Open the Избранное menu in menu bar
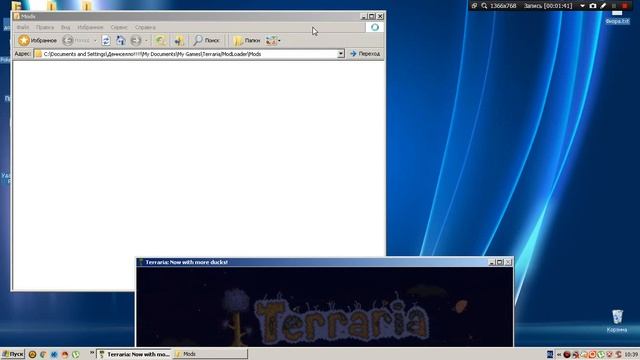This screenshot has width=640, height=360. click(x=90, y=27)
